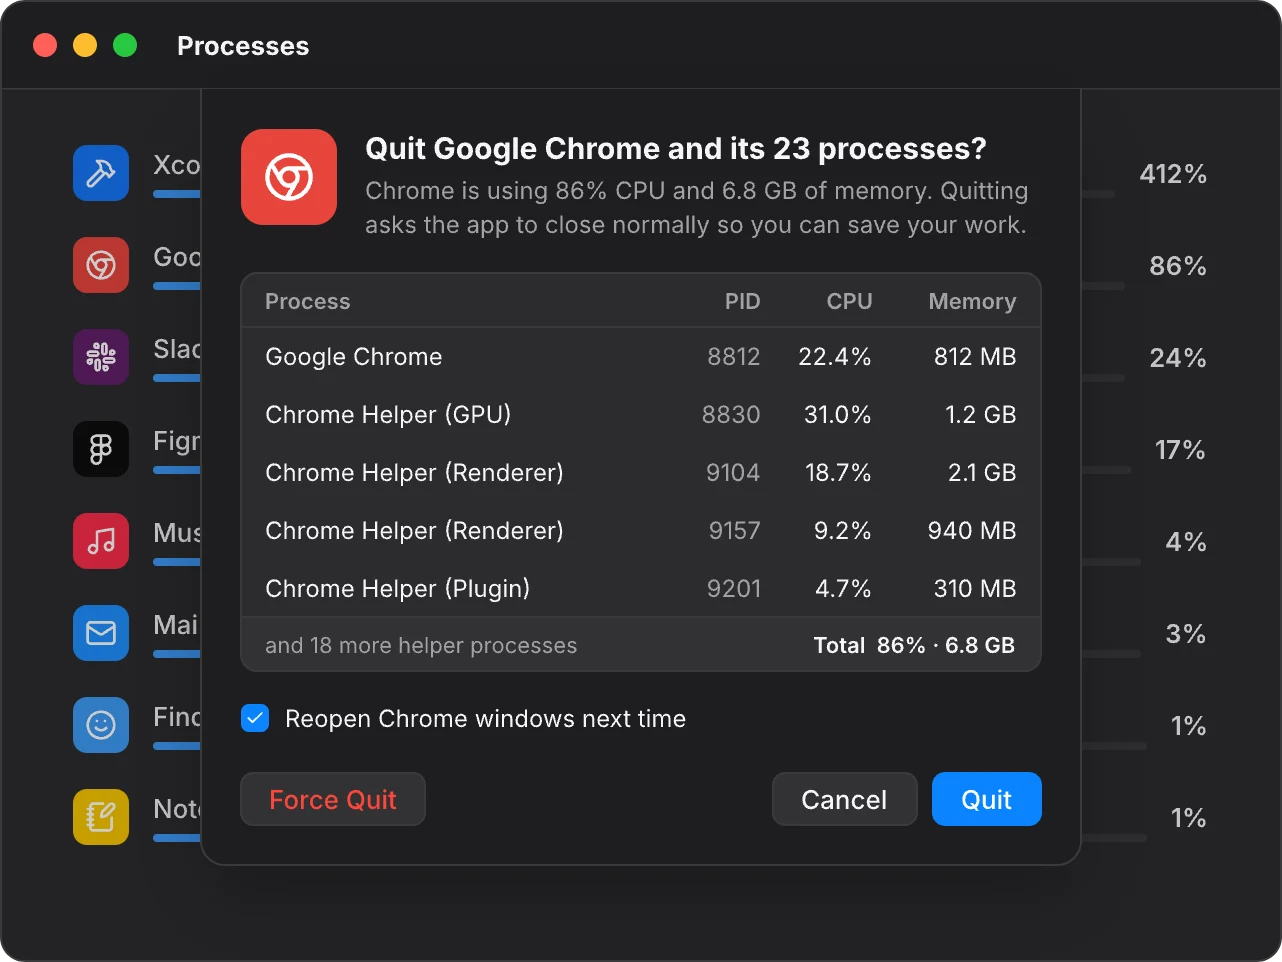Viewport: 1282px width, 962px height.
Task: Click the 2.1 GB memory value
Action: pyautogui.click(x=982, y=473)
